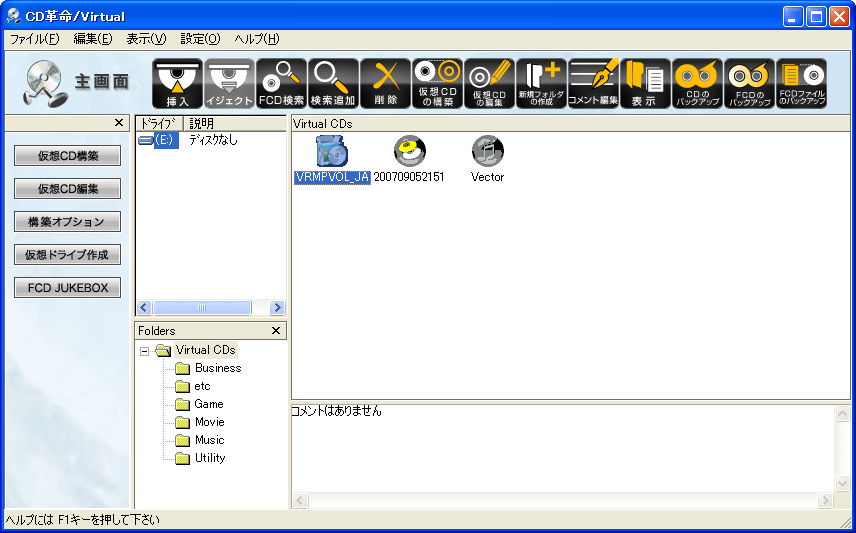Select the VRMPVOL_JA virtual CD icon

pos(332,151)
